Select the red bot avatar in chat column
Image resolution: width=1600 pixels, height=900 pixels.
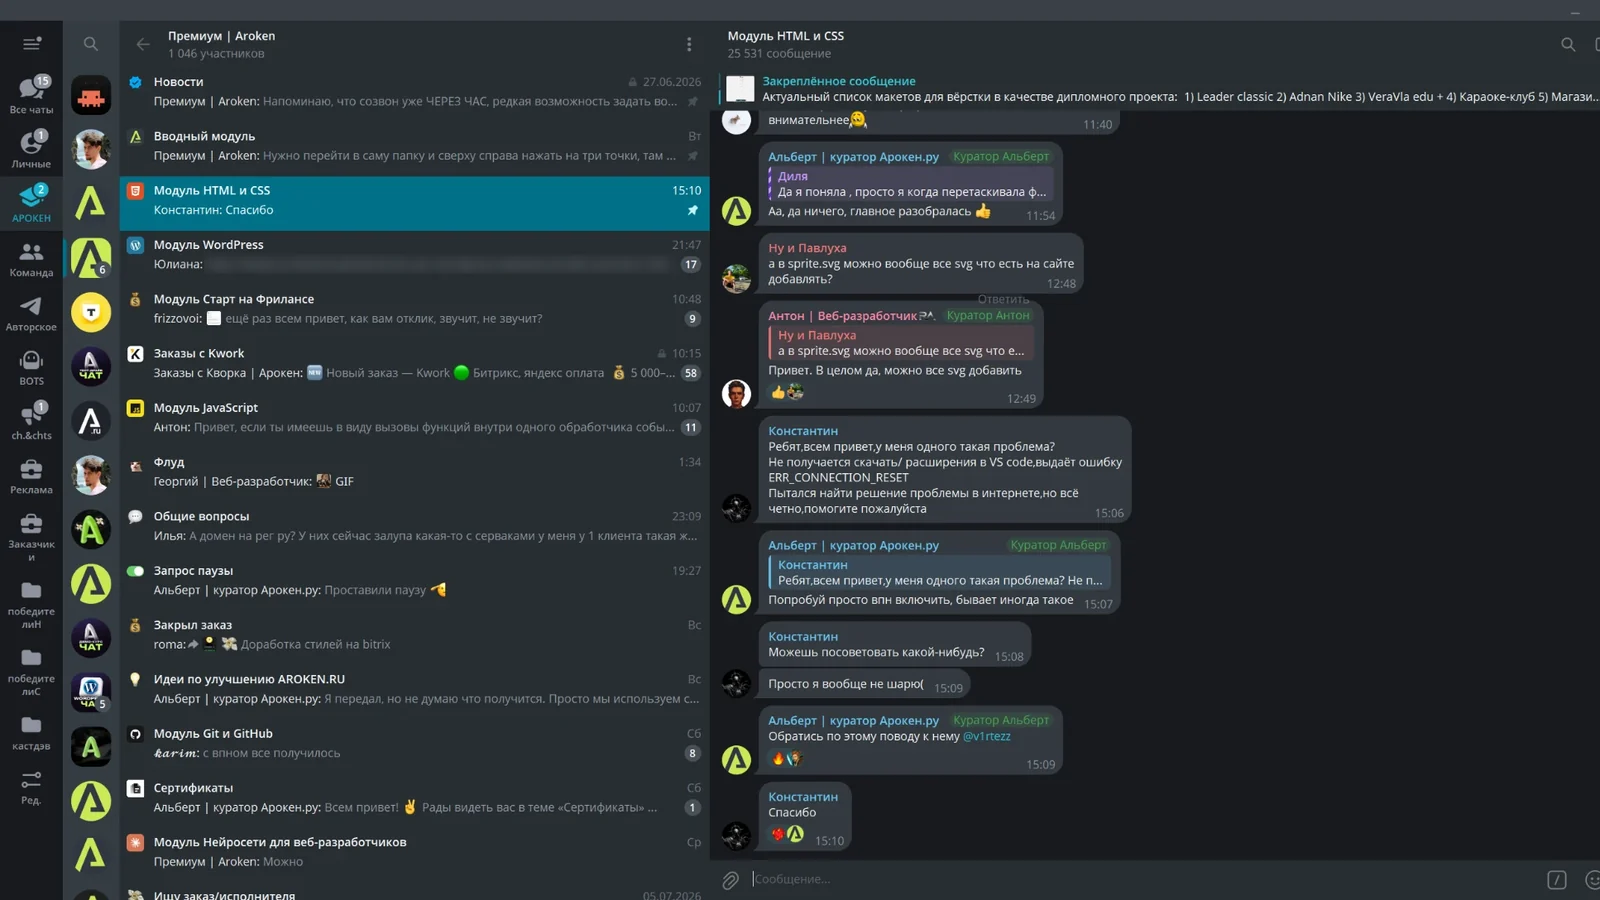(x=91, y=96)
